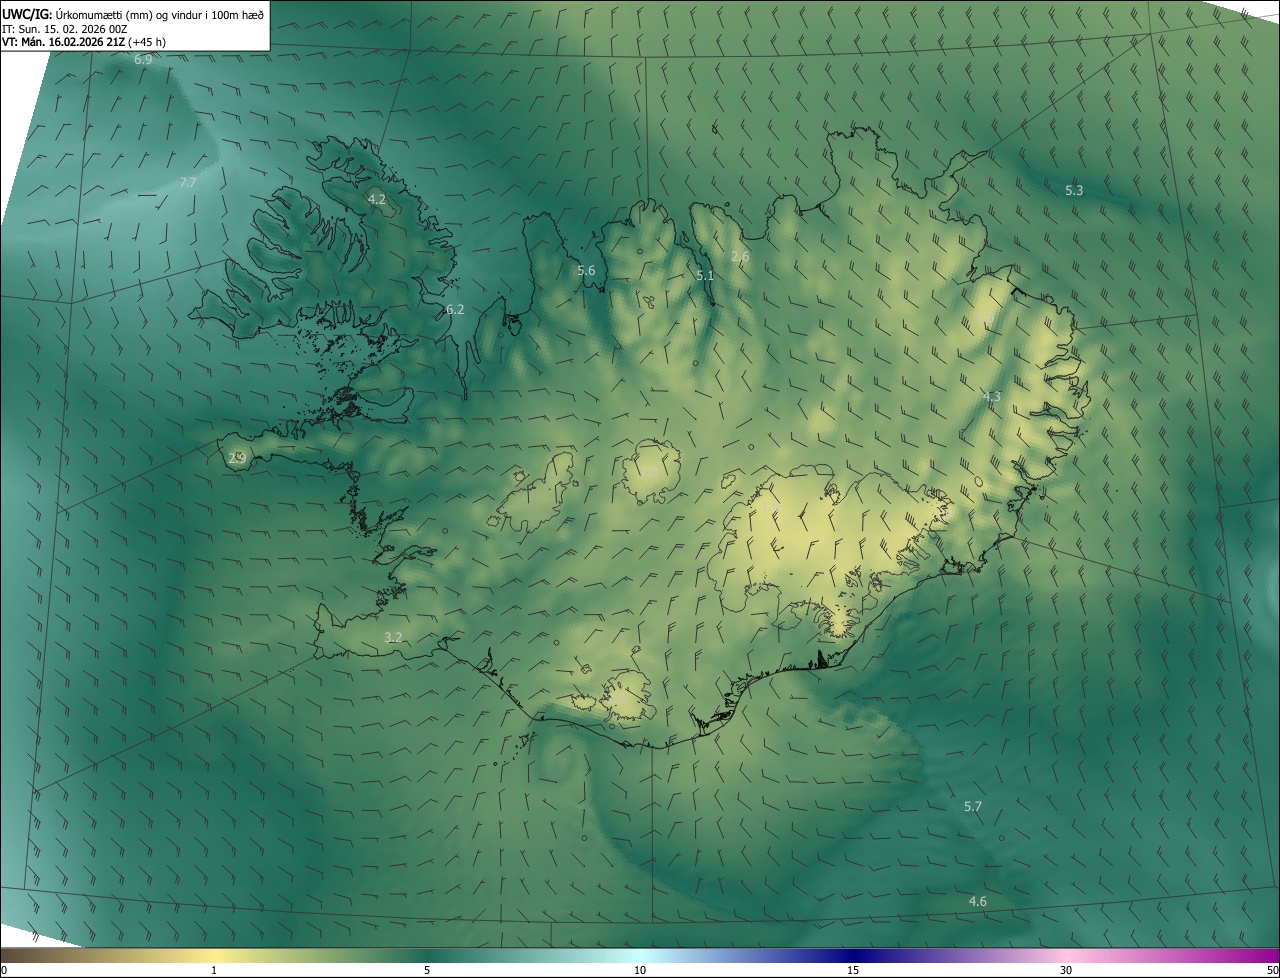This screenshot has width=1280, height=978.
Task: Click the 3.2 value on Reykjanes peninsula
Action: pyautogui.click(x=393, y=637)
